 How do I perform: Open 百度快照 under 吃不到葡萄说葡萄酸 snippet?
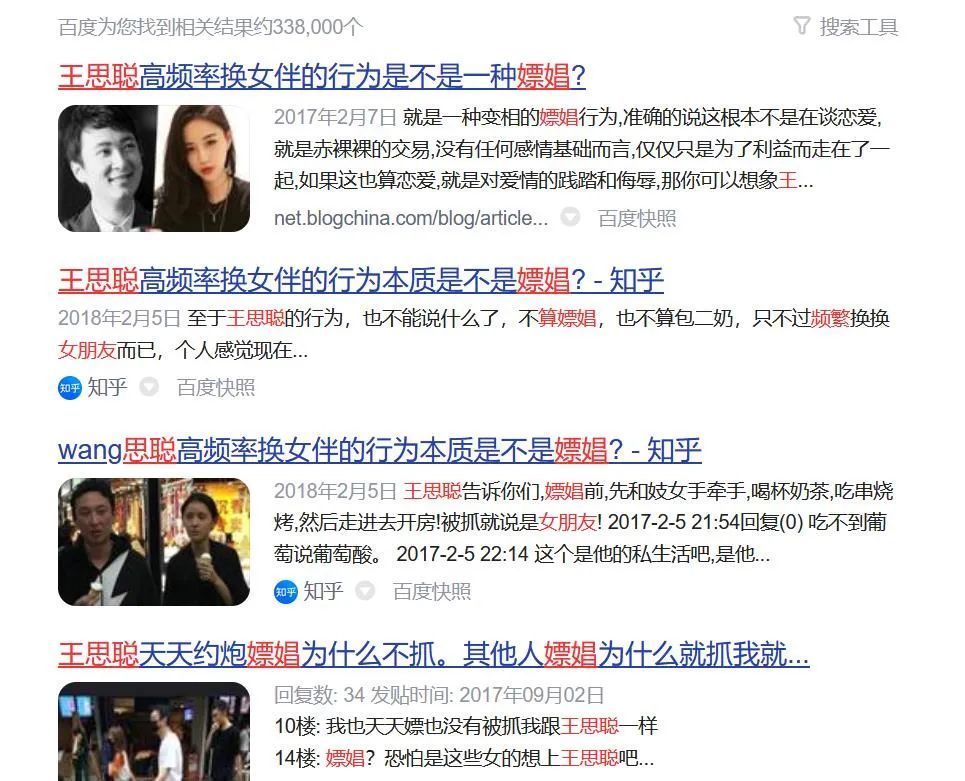tap(431, 591)
